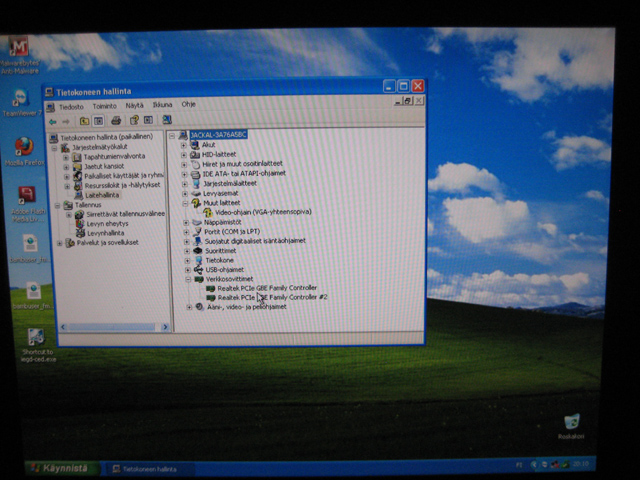The width and height of the screenshot is (640, 480).
Task: Collapse the Verkkosovittimet category
Action: pos(188,280)
